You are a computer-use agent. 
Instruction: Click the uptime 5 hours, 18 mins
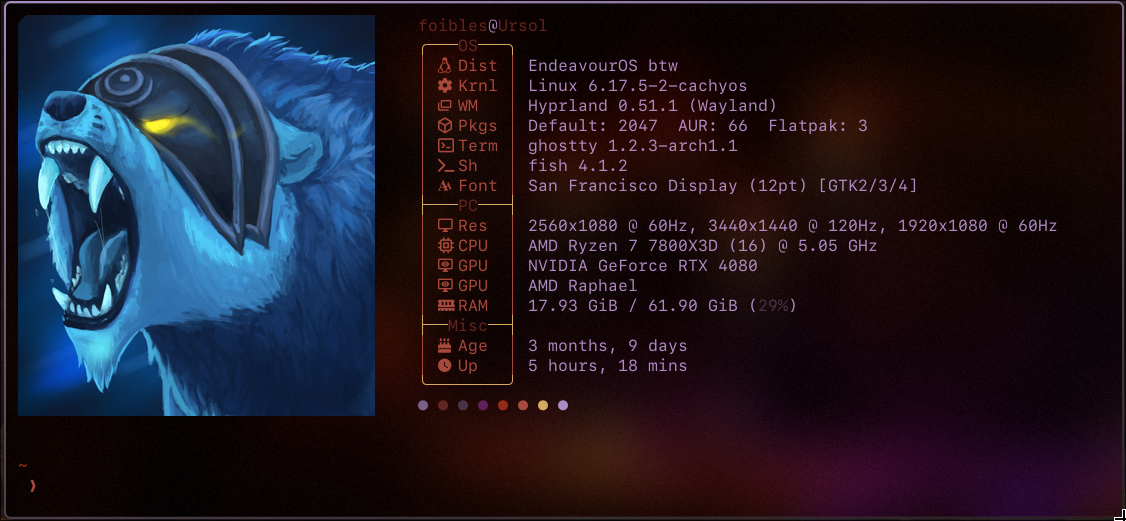coord(608,366)
